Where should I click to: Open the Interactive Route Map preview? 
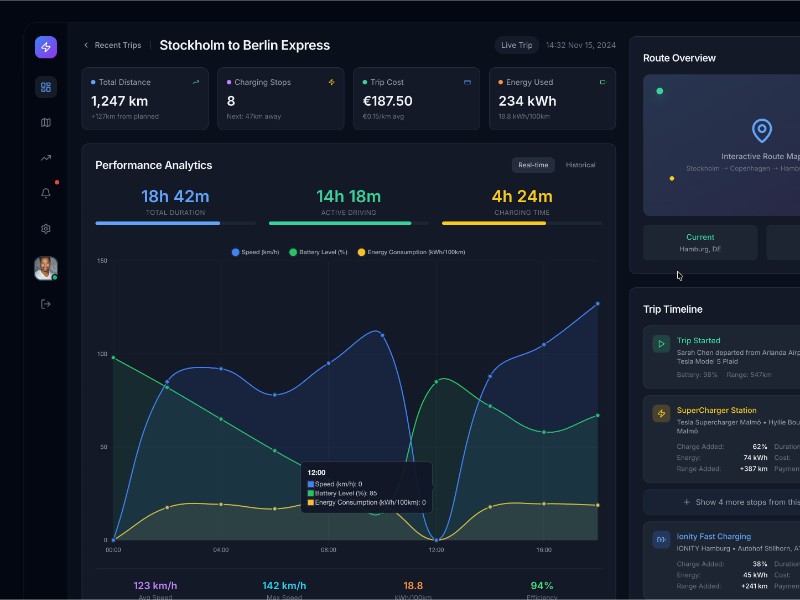pos(762,140)
